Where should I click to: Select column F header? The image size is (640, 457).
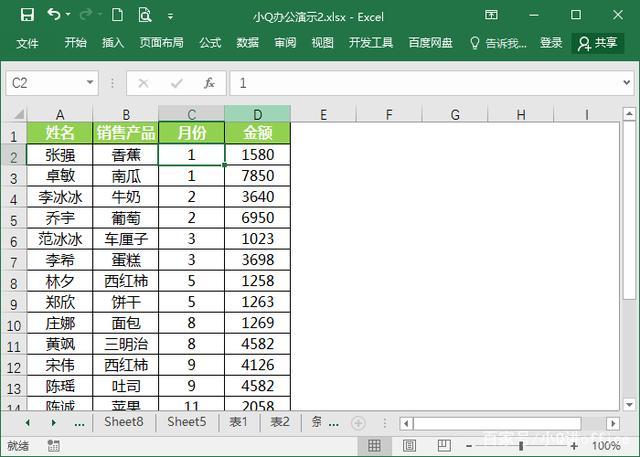pyautogui.click(x=389, y=114)
